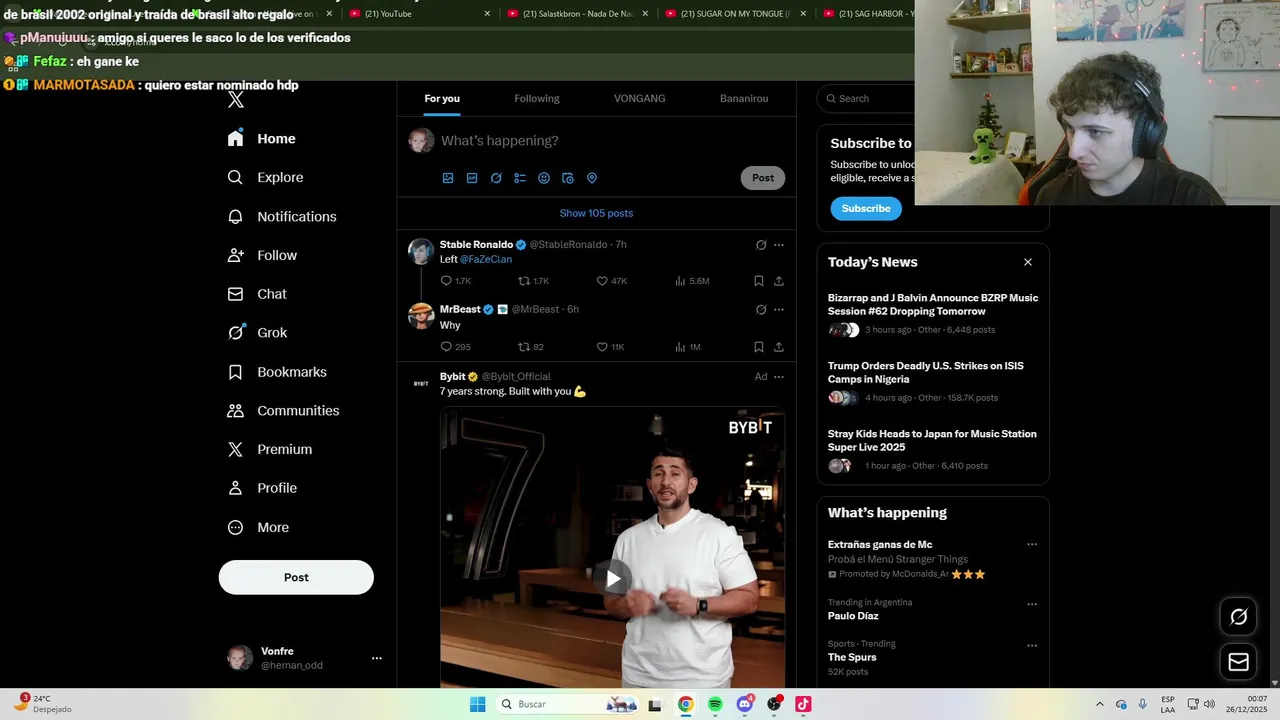Open options for Extrañas ganas de Mc trend
This screenshot has height=720, width=1280.
point(1032,545)
